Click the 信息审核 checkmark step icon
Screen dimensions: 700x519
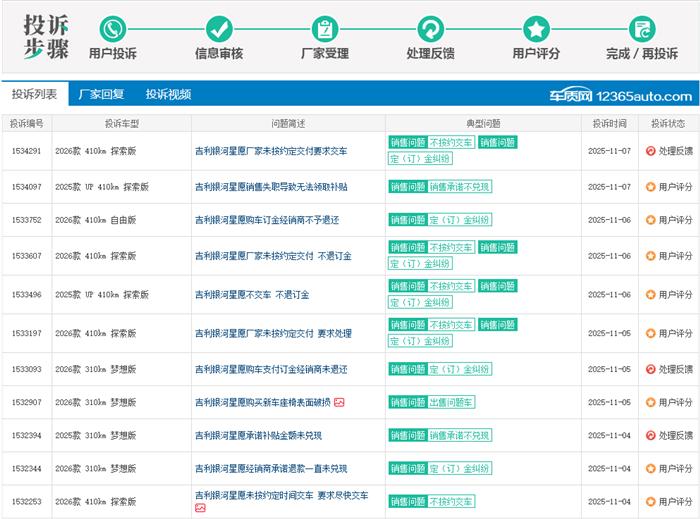coord(219,28)
